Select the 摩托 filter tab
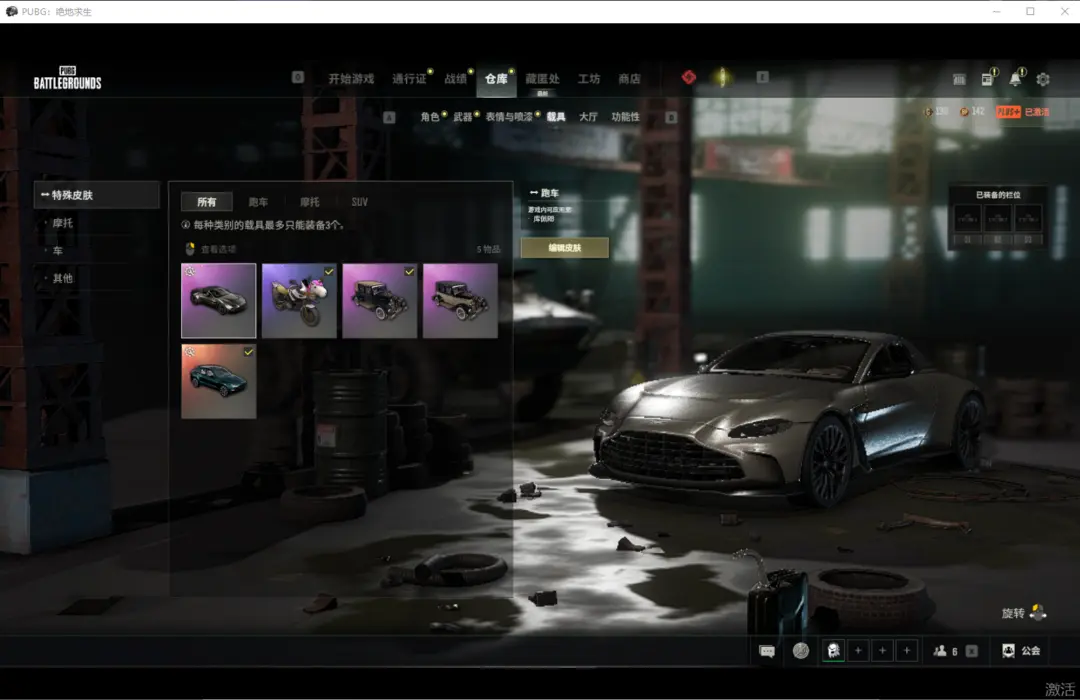This screenshot has height=700, width=1080. tap(310, 202)
